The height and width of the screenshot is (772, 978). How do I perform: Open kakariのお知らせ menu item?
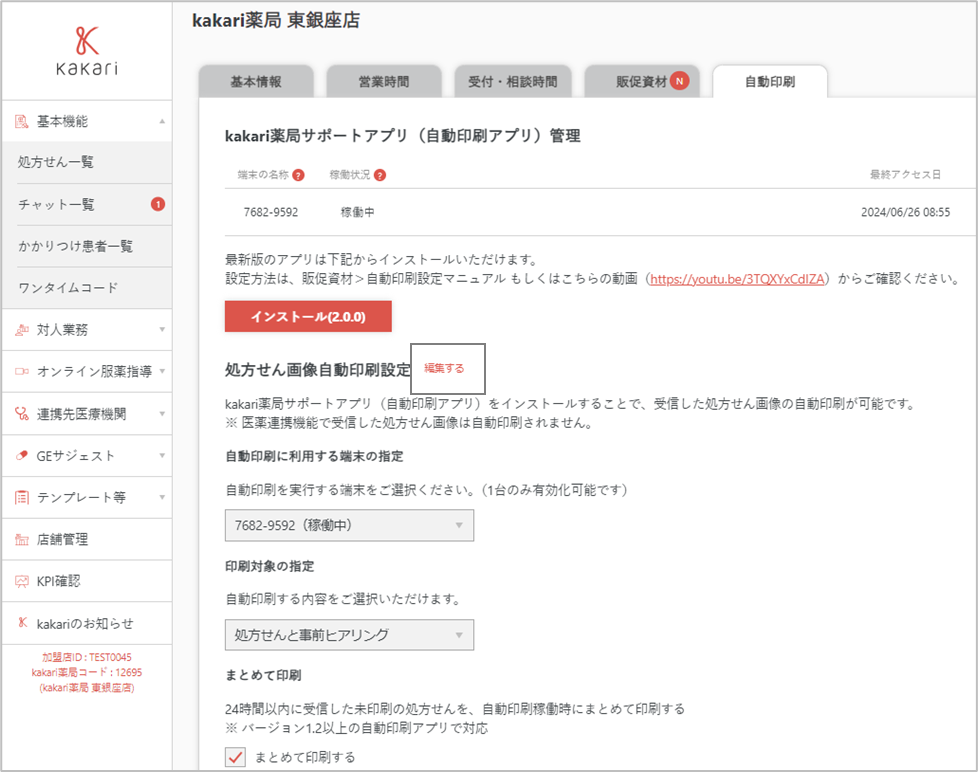pos(87,623)
